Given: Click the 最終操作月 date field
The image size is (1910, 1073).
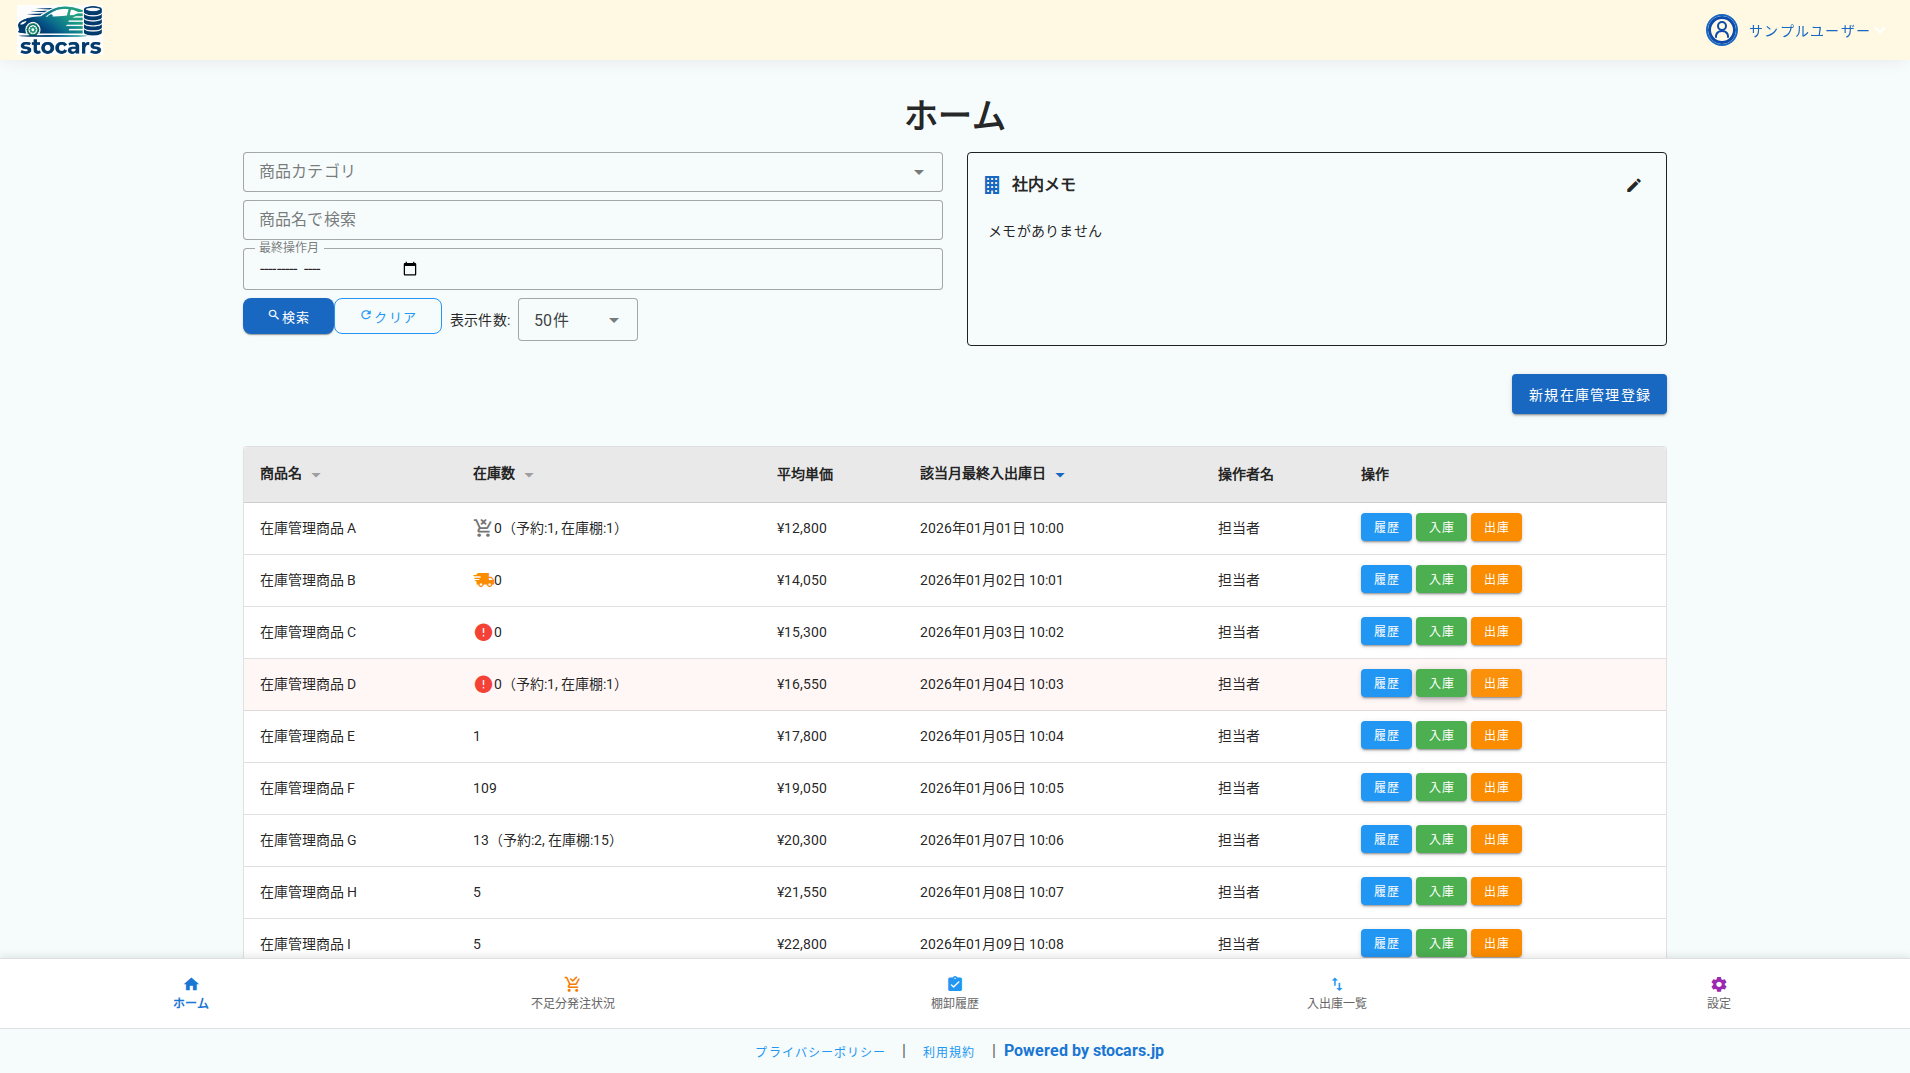Looking at the screenshot, I should tap(593, 269).
